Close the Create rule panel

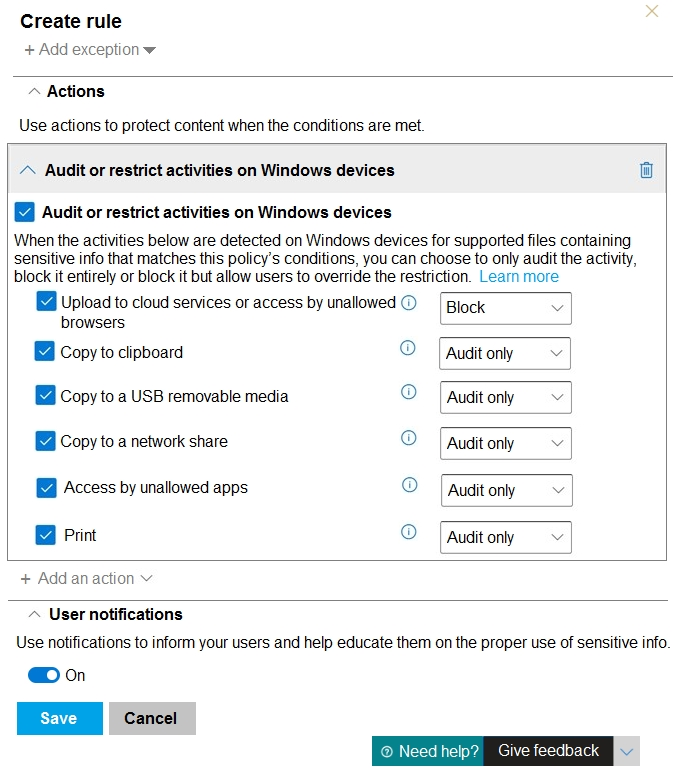[651, 11]
